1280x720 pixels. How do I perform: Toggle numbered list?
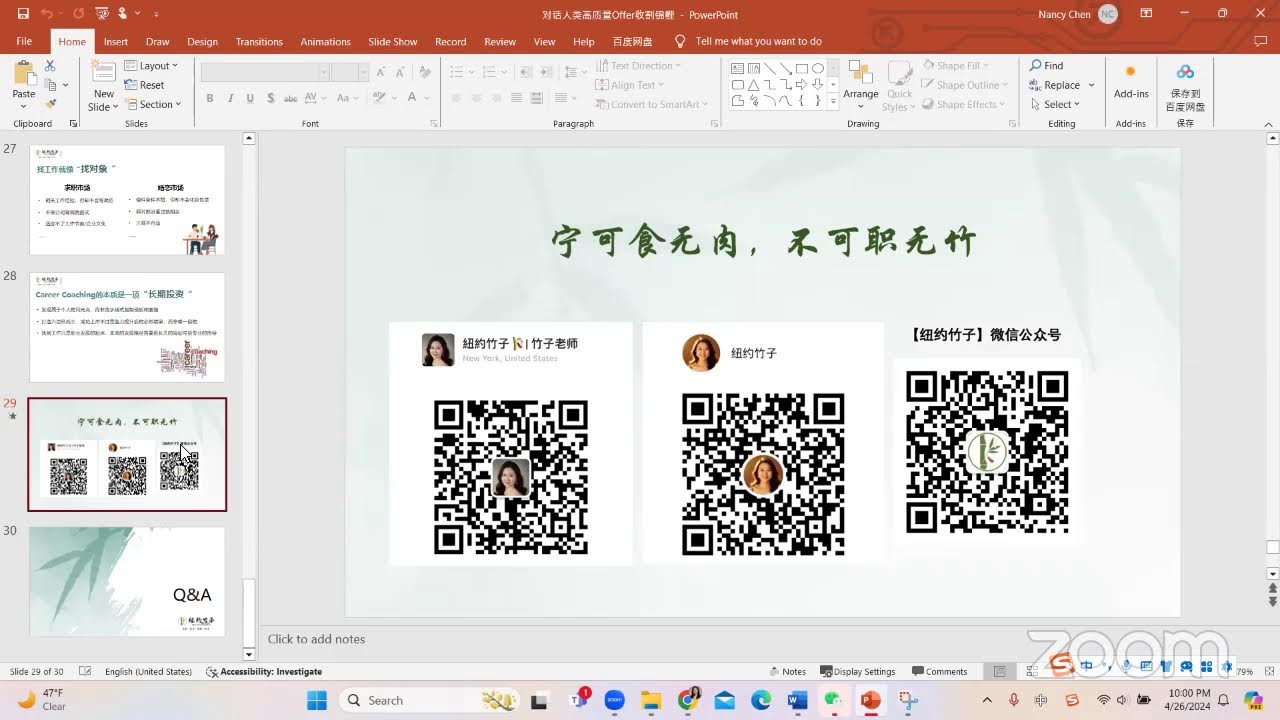[x=490, y=72]
